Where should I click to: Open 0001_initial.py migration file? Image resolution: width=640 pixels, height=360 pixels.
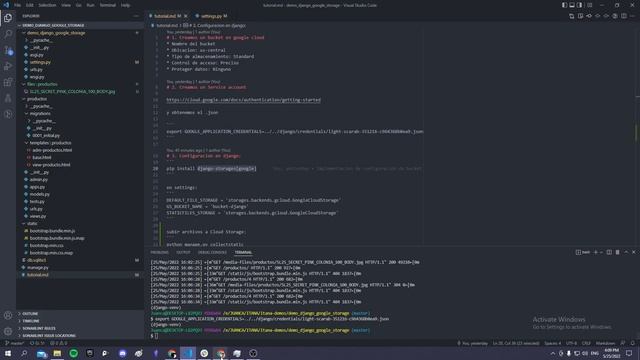(46, 136)
